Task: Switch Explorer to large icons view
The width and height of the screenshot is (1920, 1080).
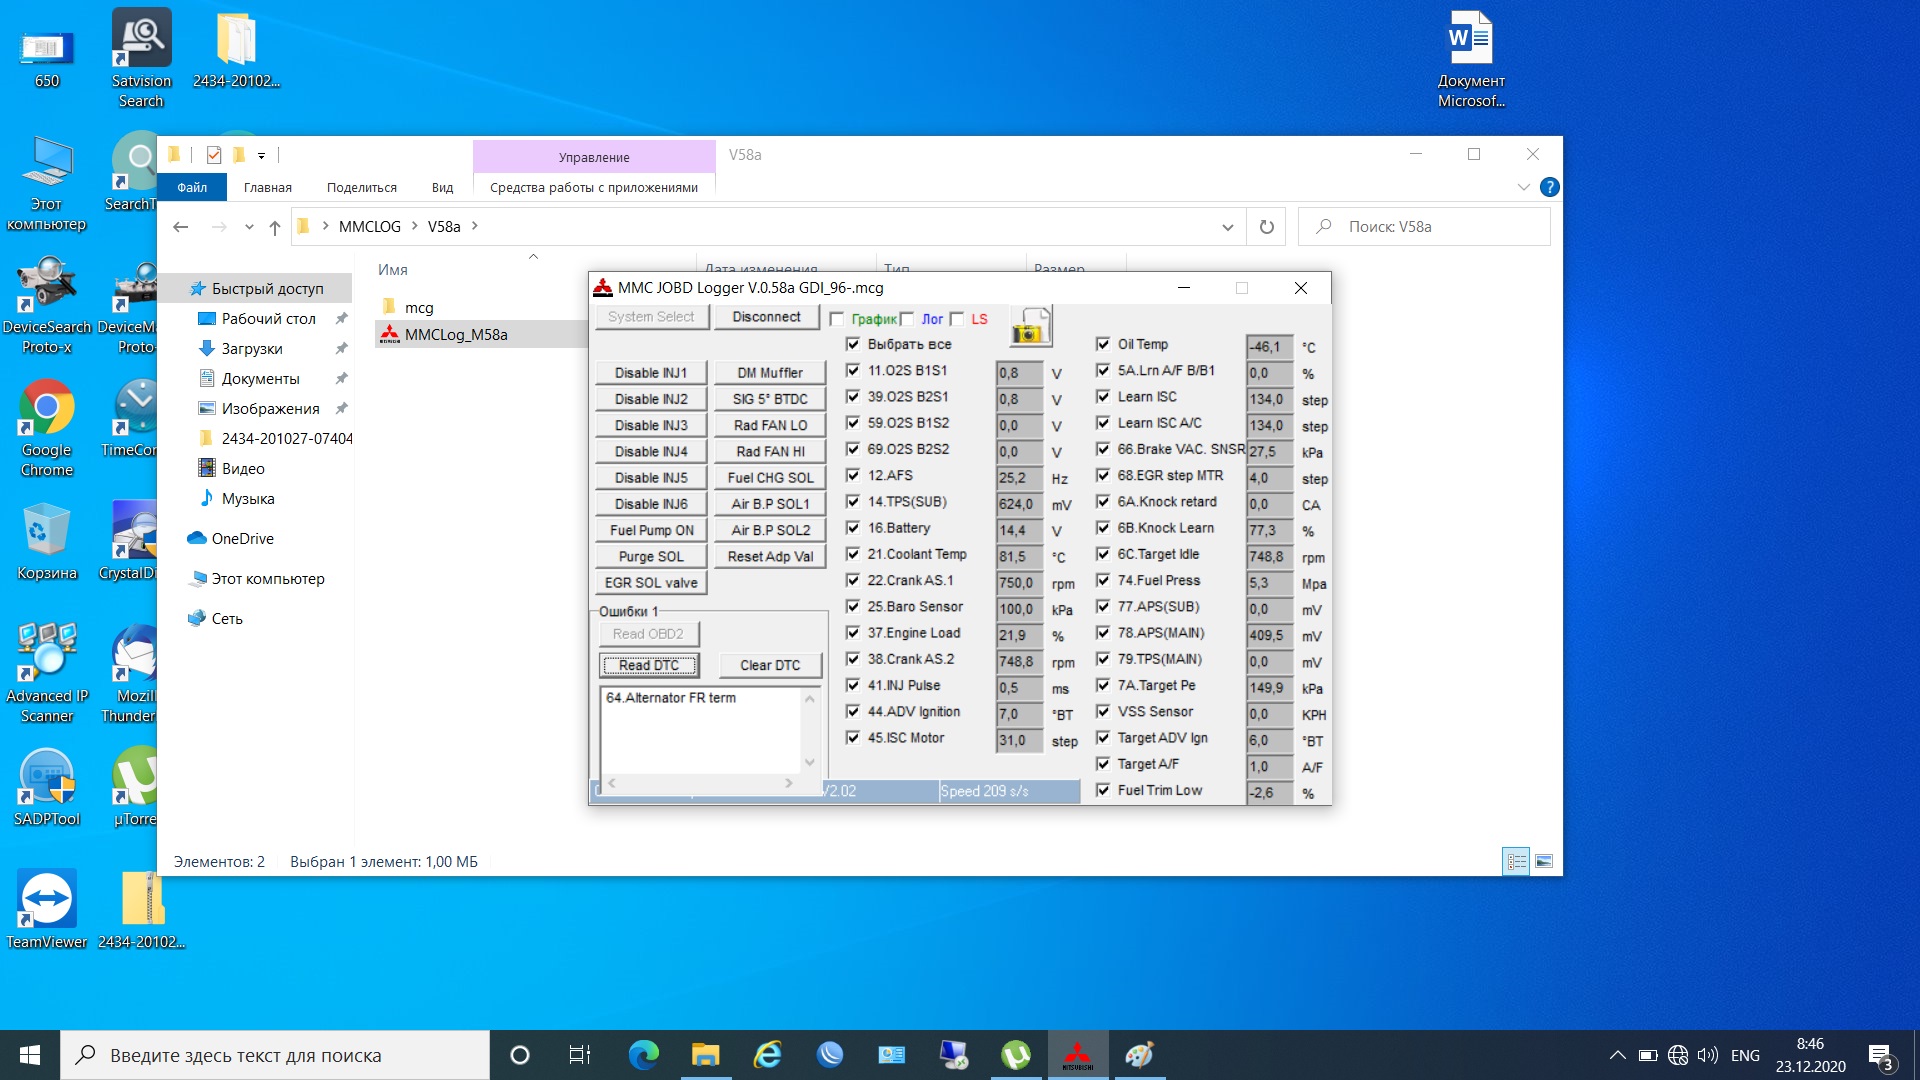Action: tap(1544, 861)
